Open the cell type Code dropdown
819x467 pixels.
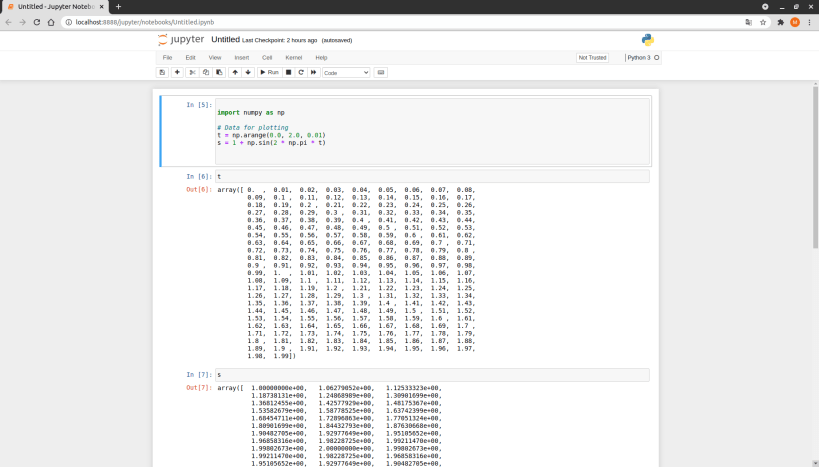click(346, 72)
